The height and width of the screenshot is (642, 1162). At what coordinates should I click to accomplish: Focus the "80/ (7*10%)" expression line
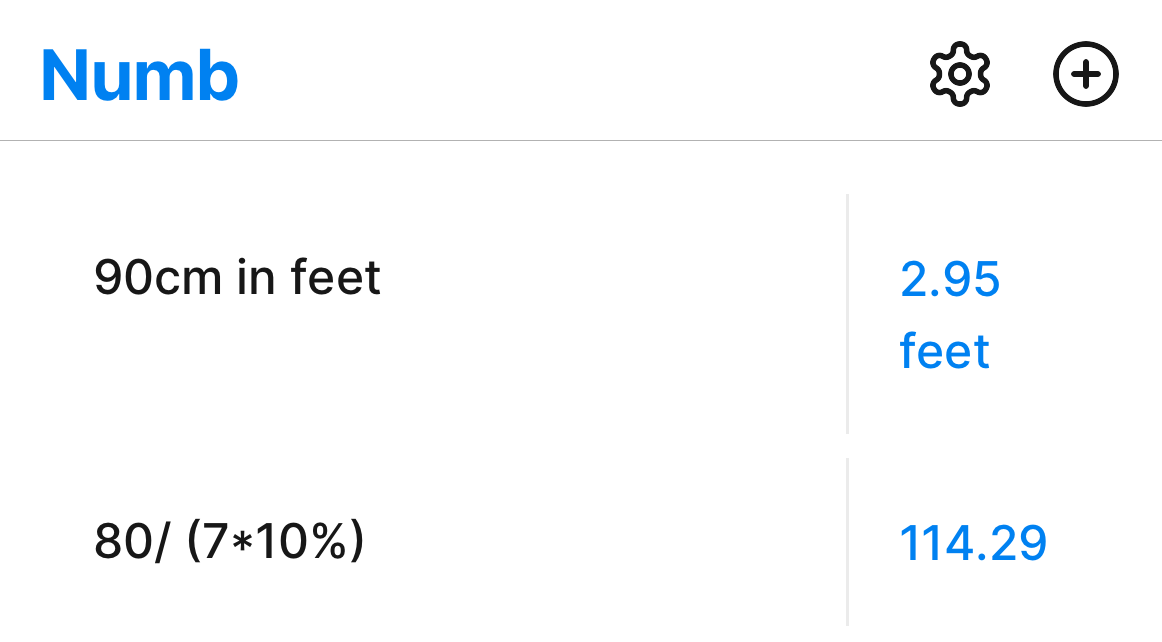(229, 541)
